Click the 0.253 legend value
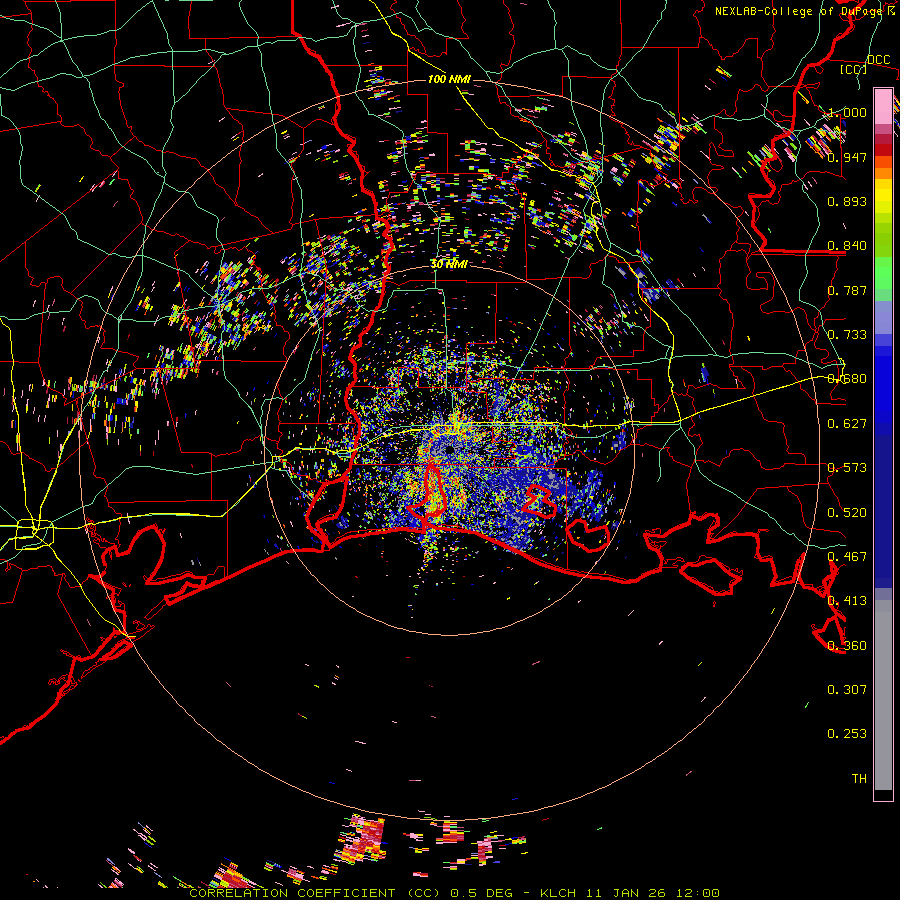Image resolution: width=900 pixels, height=900 pixels. coord(847,734)
